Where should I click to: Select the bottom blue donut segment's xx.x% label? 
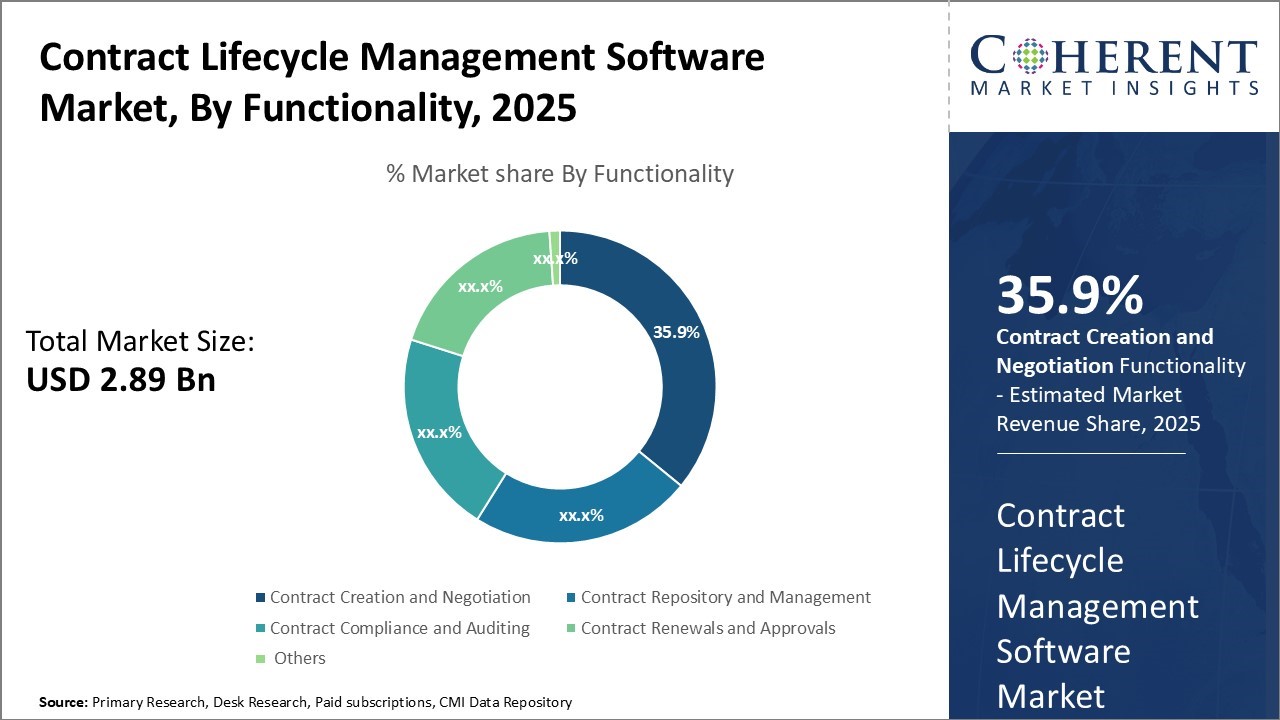tap(581, 516)
